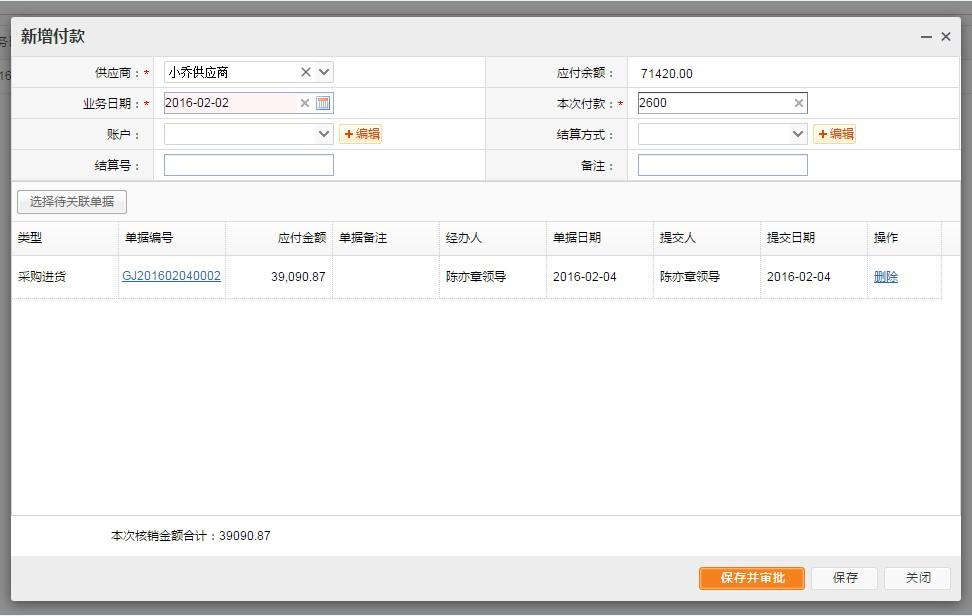Viewport: 972px width, 616px height.
Task: Click 编辑 button next to settlement method
Action: [835, 134]
